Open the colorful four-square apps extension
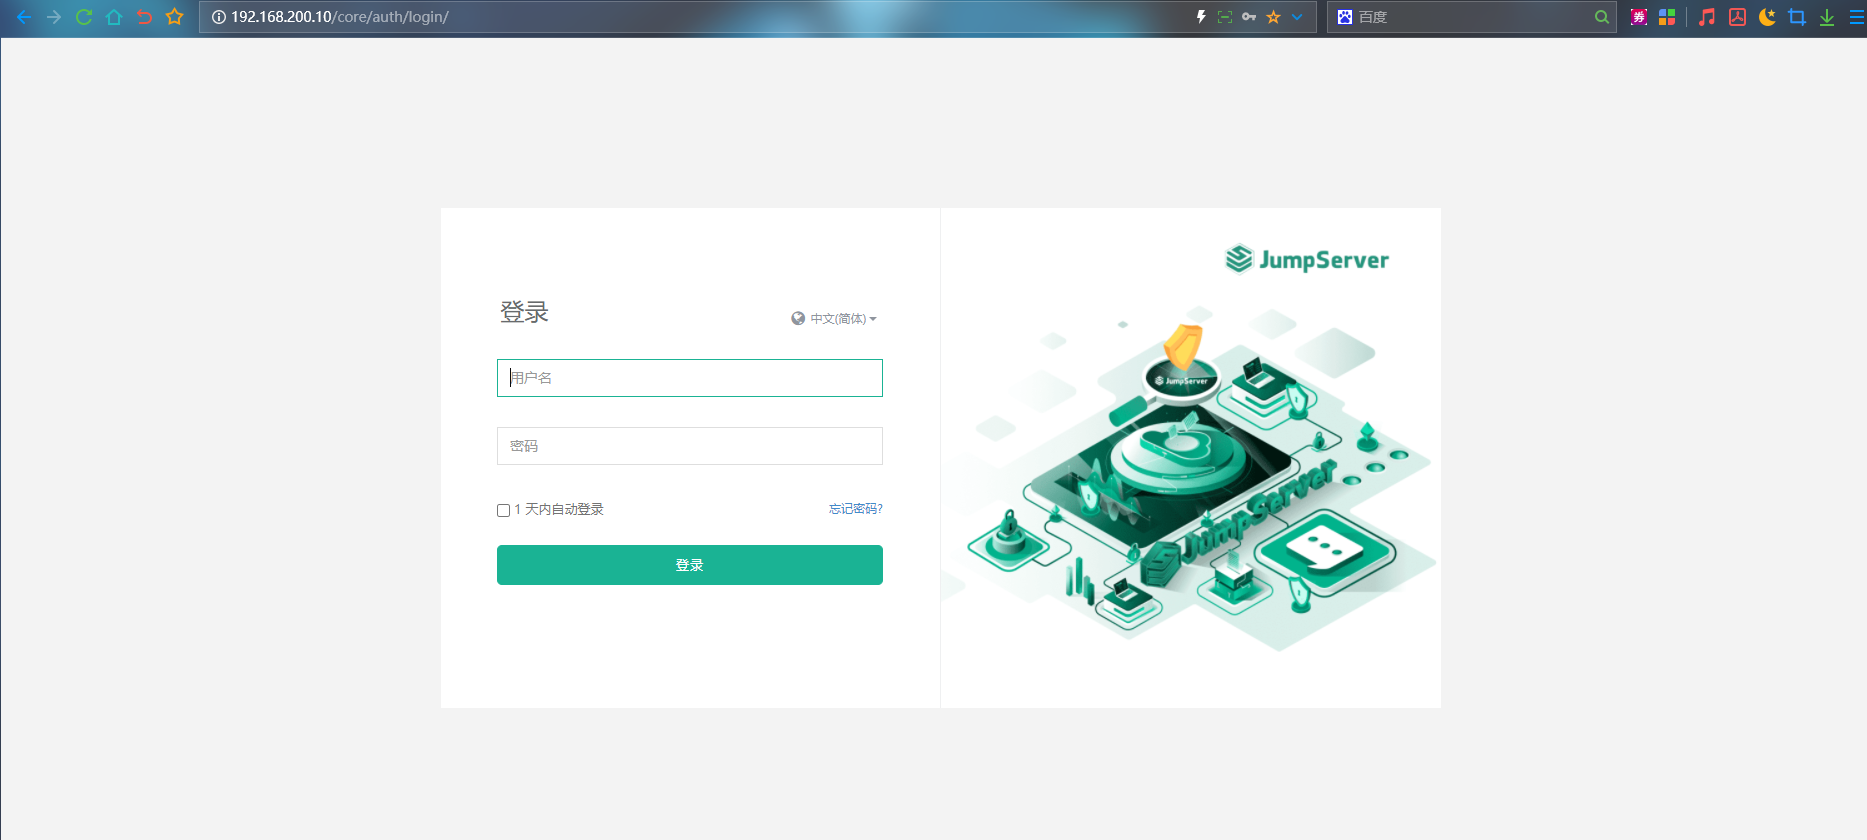The width and height of the screenshot is (1867, 840). pyautogui.click(x=1667, y=17)
